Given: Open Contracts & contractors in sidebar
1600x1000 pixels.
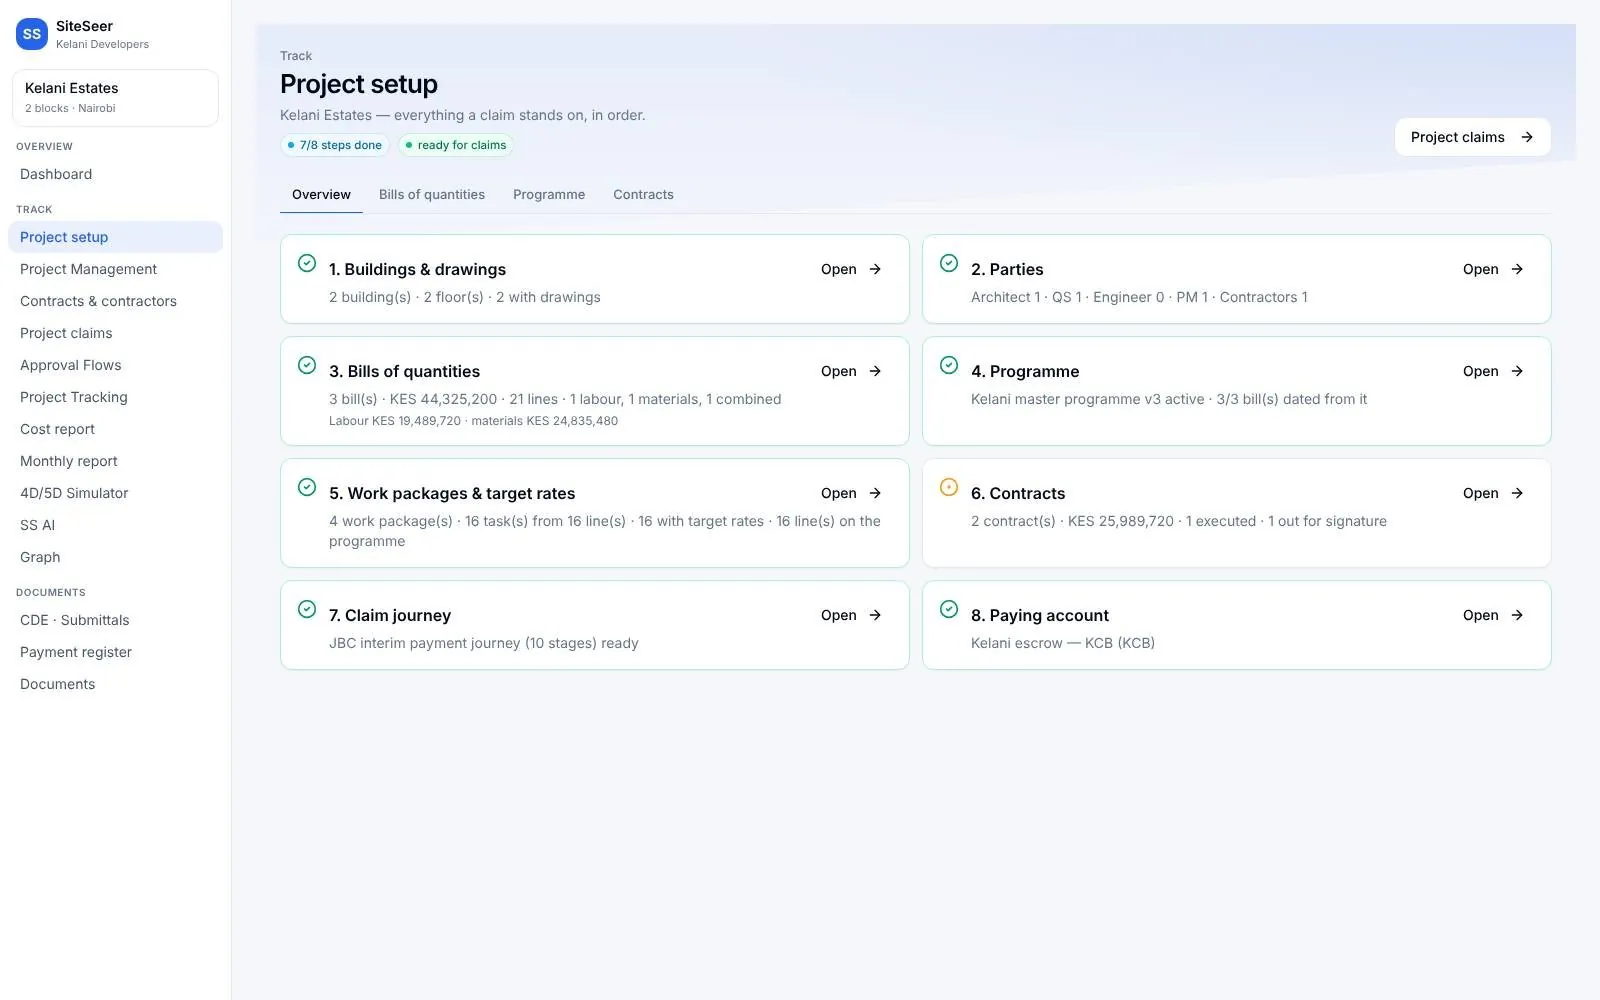Looking at the screenshot, I should [x=115, y=301].
